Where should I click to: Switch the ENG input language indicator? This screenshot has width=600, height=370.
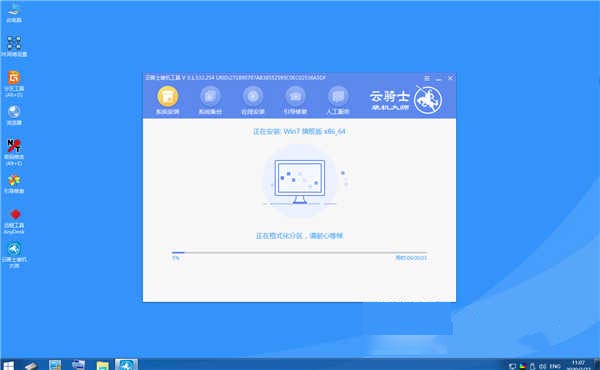click(x=555, y=367)
